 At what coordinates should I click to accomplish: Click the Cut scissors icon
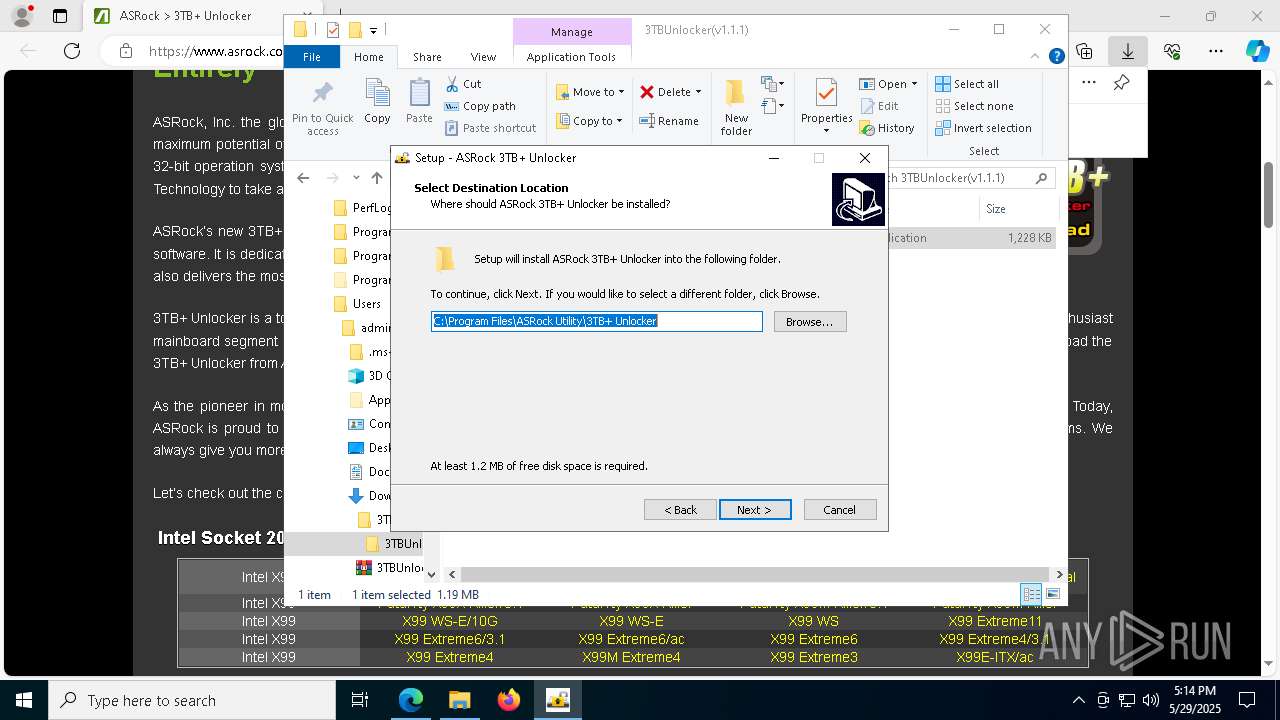click(452, 84)
